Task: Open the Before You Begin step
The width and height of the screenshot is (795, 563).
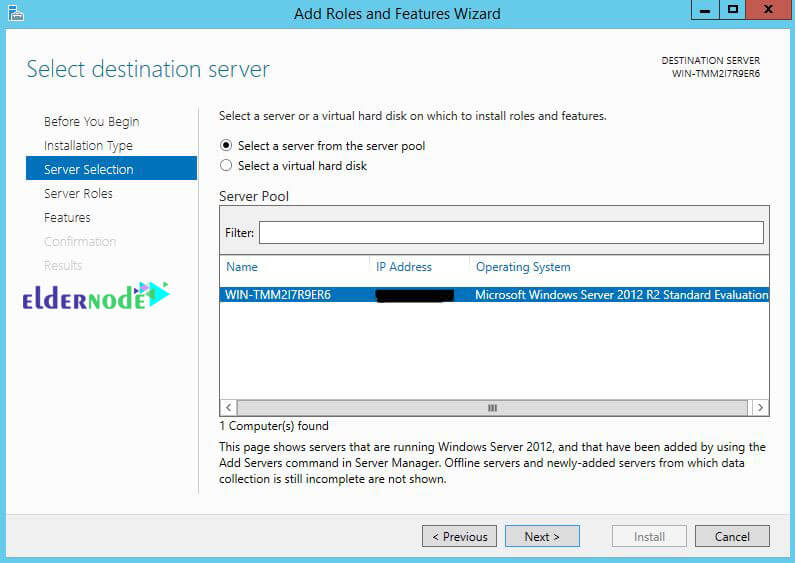Action: 91,122
